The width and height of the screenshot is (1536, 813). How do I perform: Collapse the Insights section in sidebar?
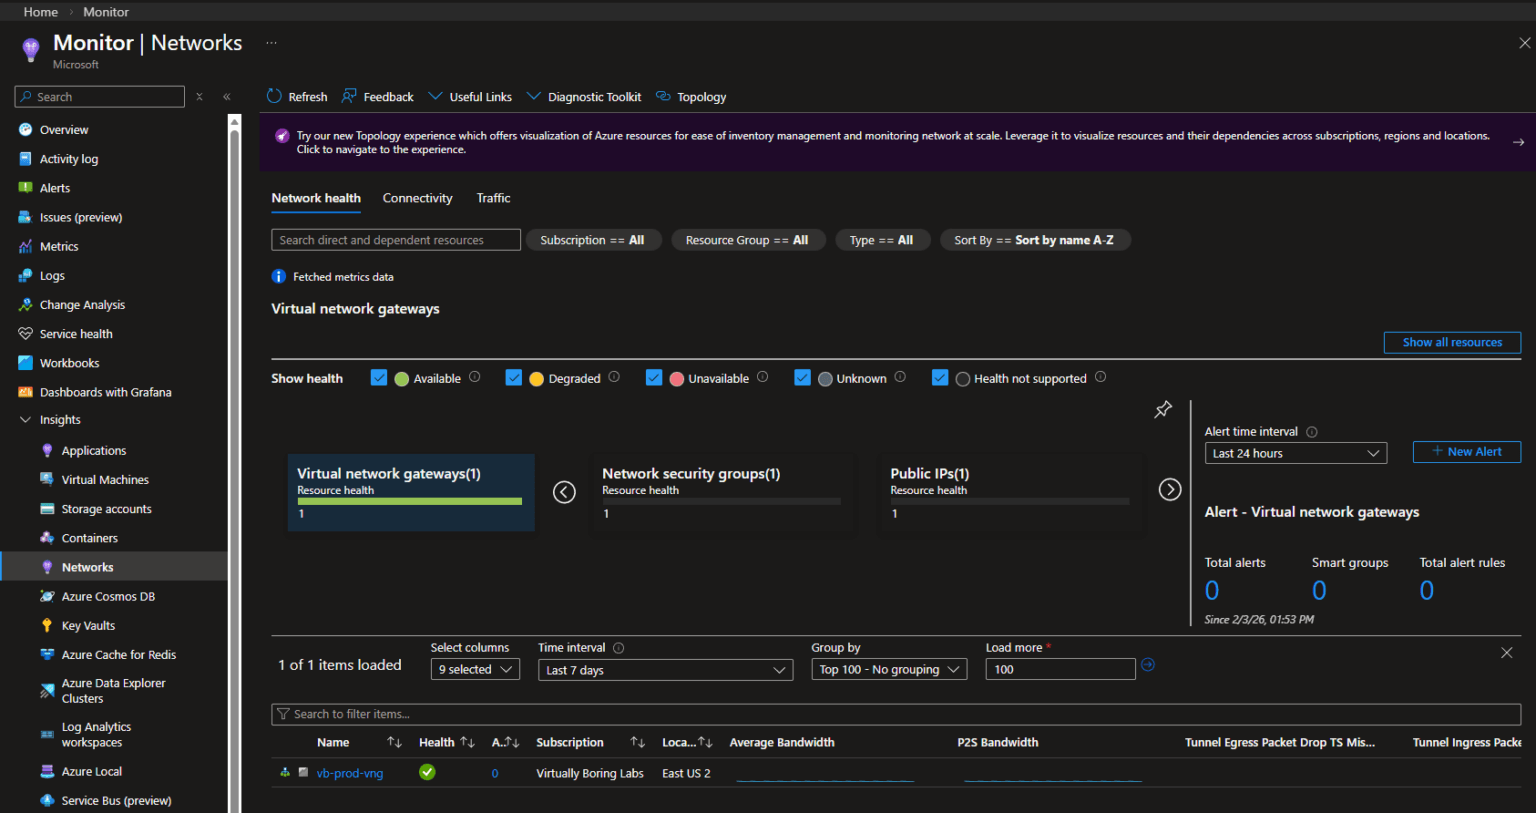click(25, 420)
